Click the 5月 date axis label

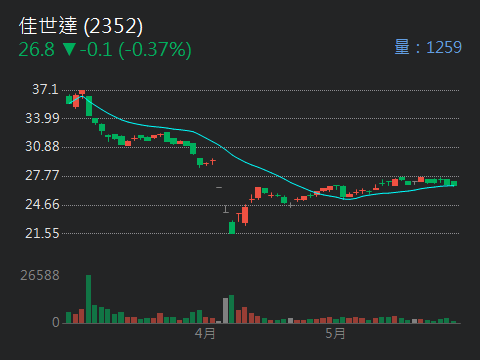coord(335,333)
